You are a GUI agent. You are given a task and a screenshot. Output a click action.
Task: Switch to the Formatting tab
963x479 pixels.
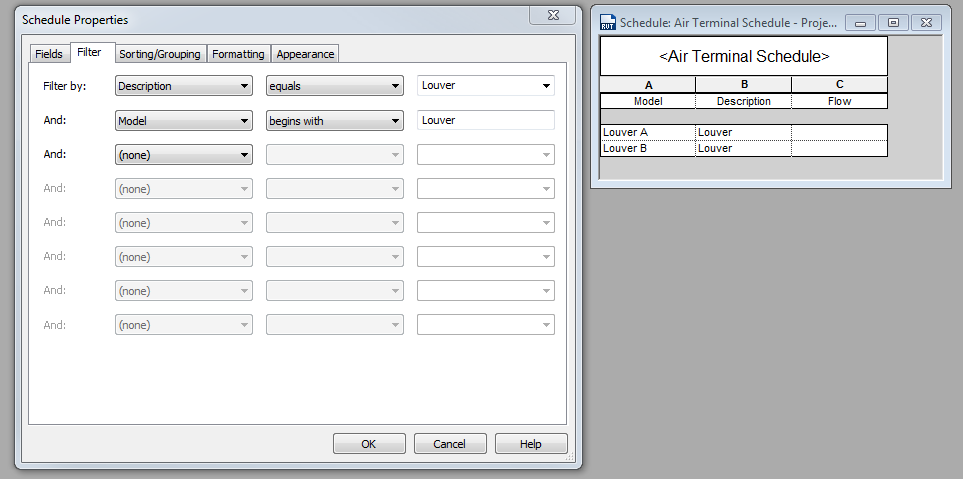(x=238, y=54)
